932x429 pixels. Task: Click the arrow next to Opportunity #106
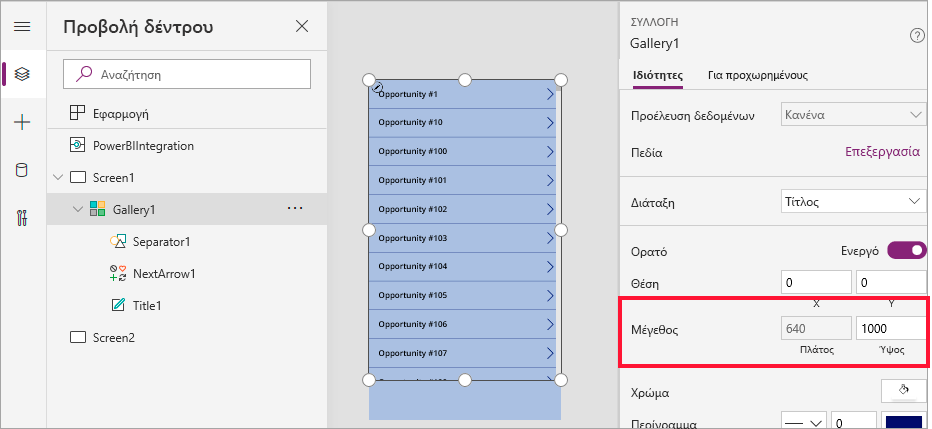pos(550,324)
